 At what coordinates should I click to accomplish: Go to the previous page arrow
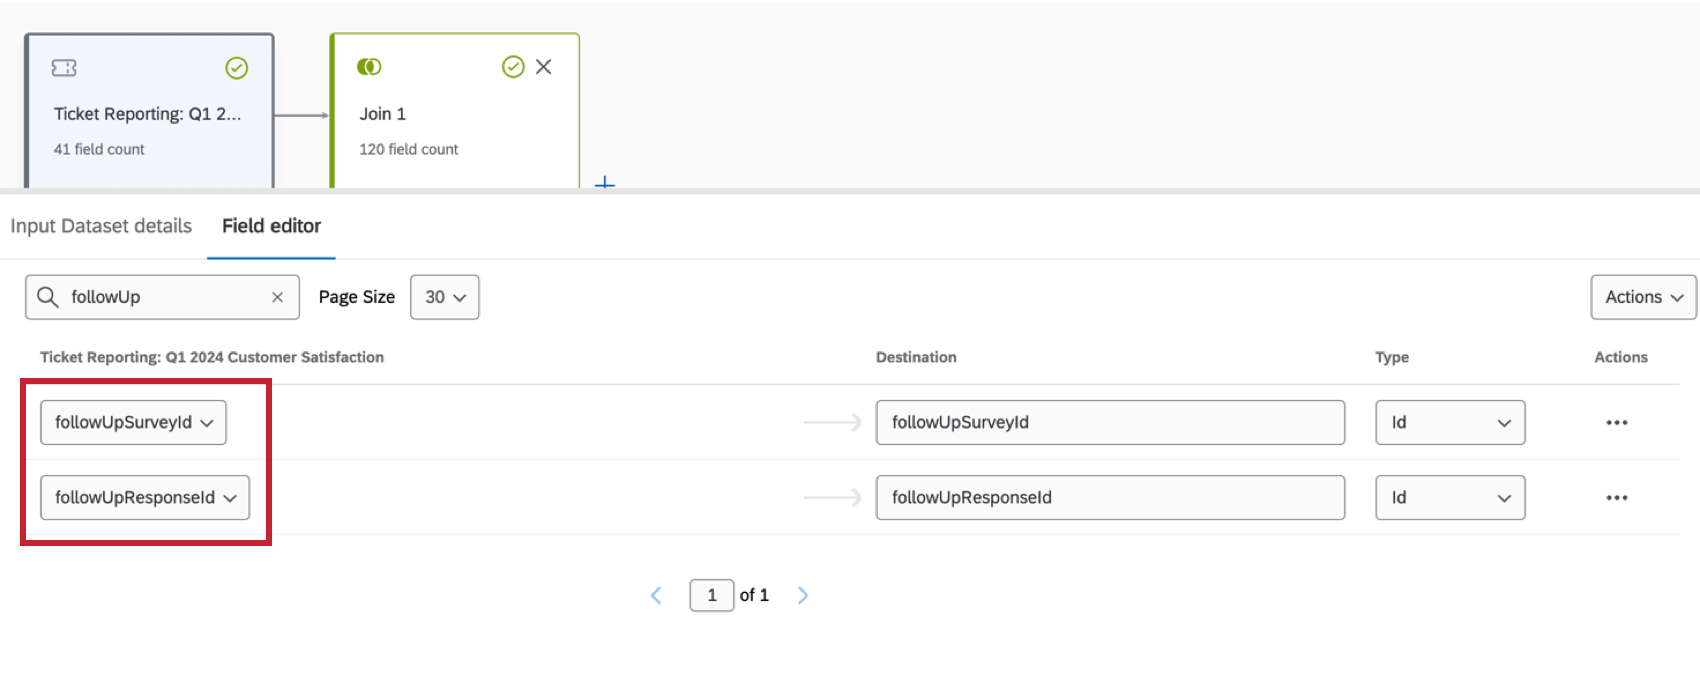656,596
